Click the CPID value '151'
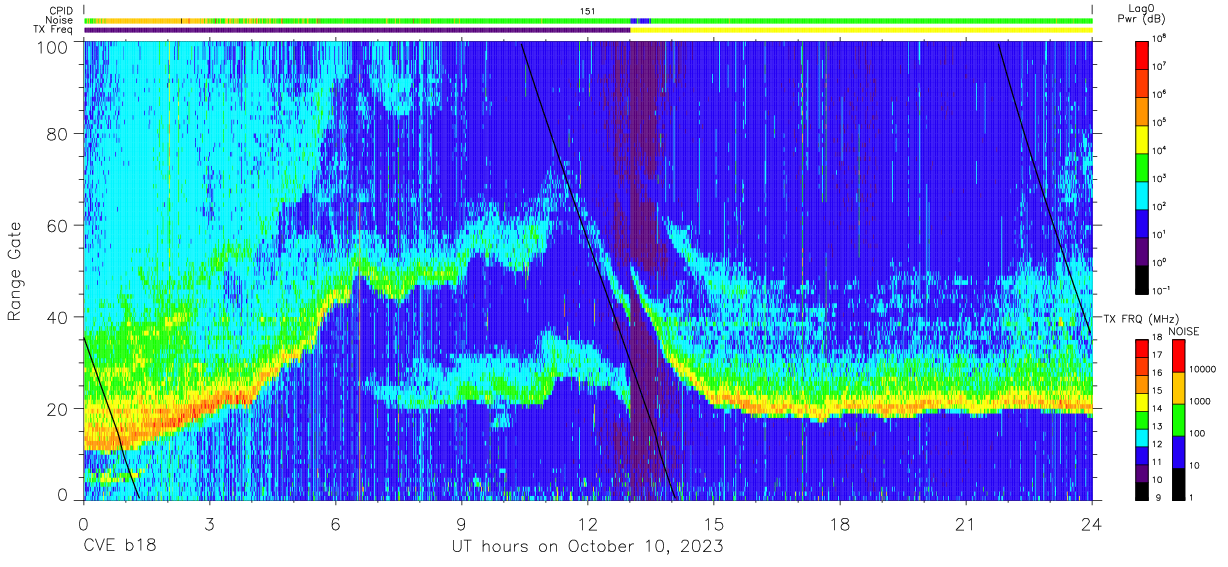The width and height of the screenshot is (1228, 567). 587,10
